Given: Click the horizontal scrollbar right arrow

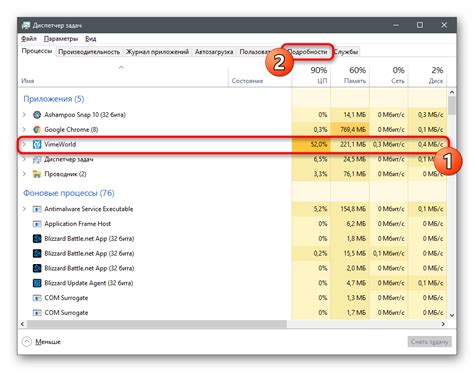Looking at the screenshot, I should tap(443, 324).
